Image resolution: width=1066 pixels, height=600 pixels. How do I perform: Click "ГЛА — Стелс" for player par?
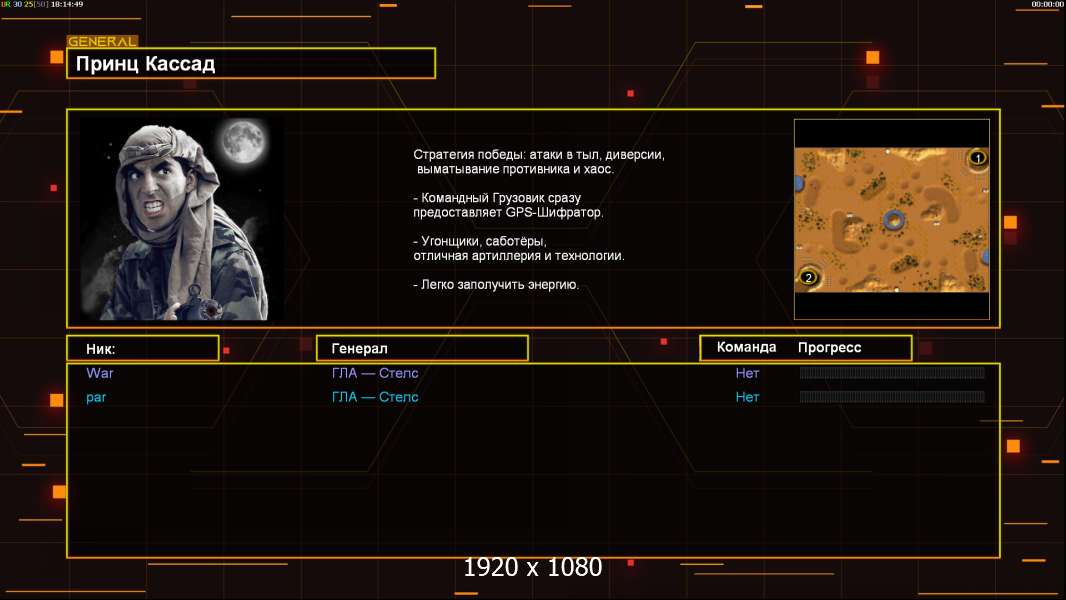point(375,397)
